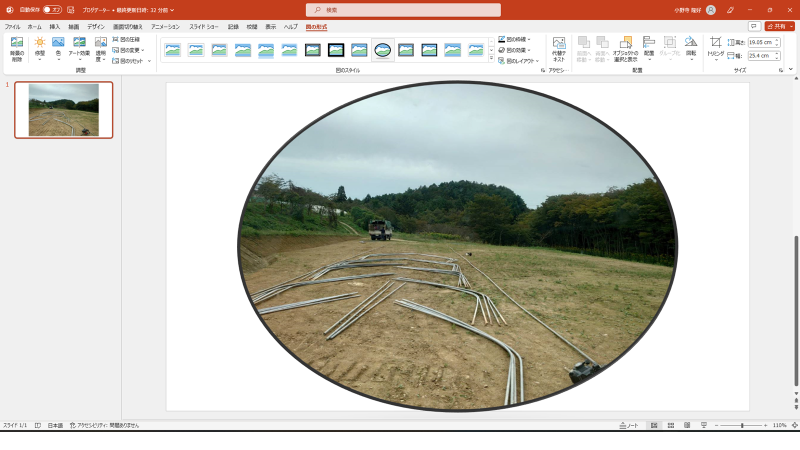
Task: Toggle the Notes (ノート) pane
Action: click(x=628, y=425)
